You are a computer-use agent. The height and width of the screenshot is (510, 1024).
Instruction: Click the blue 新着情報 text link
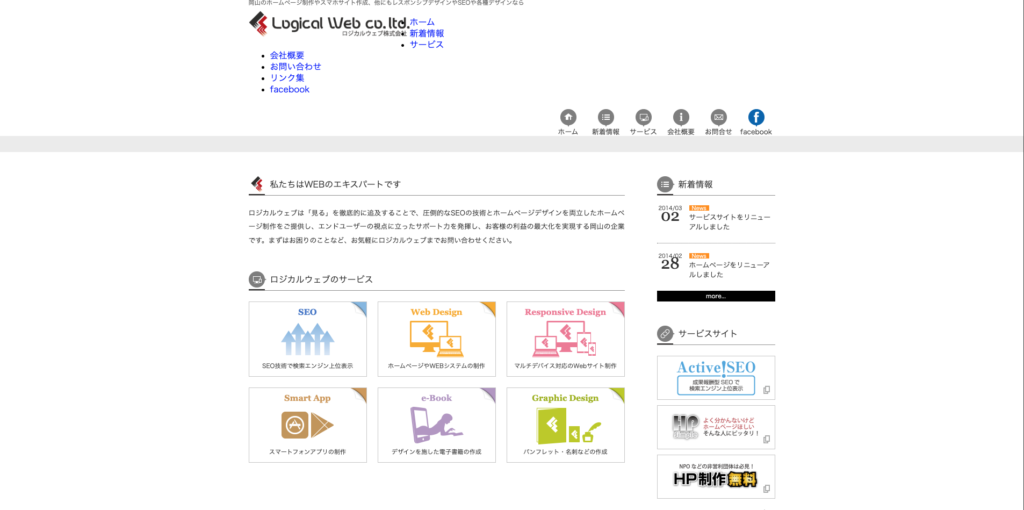tap(426, 33)
